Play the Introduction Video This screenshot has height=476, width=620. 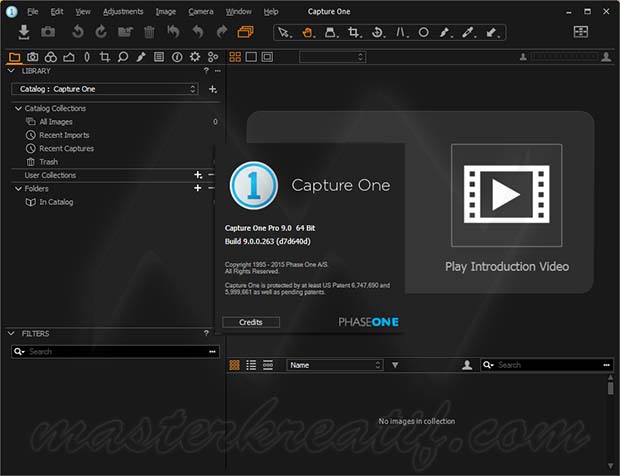tap(507, 195)
